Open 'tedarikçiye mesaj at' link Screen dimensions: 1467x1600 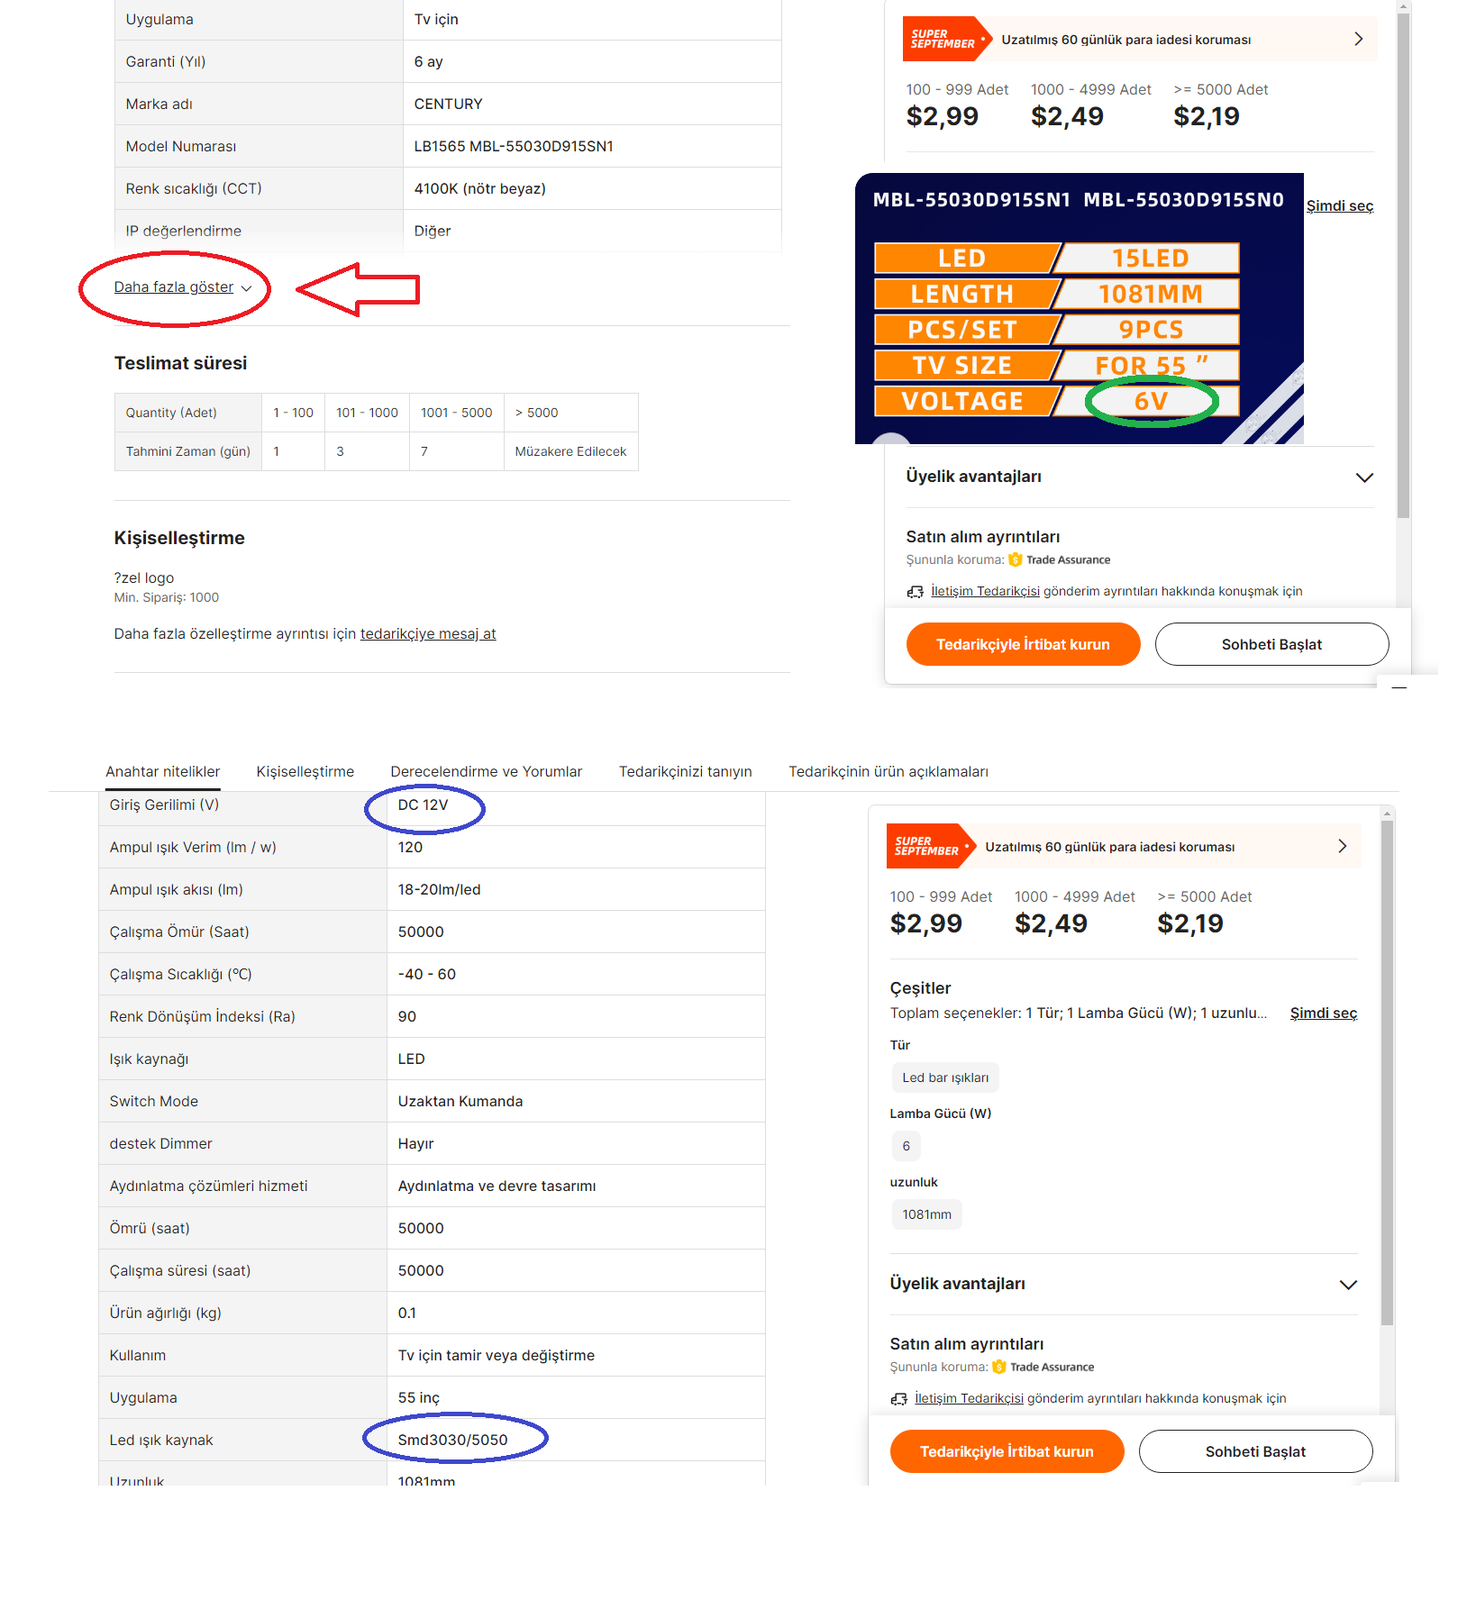428,634
